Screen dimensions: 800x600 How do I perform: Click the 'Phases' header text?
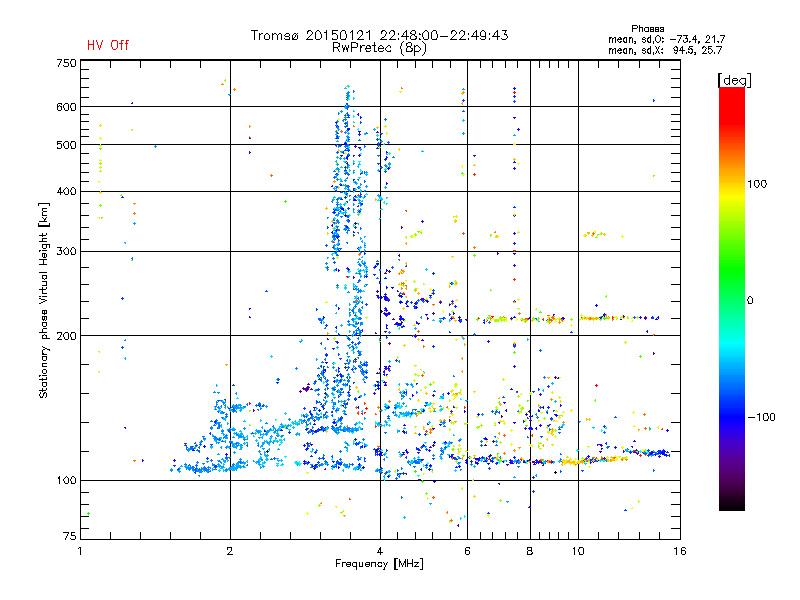(x=647, y=29)
